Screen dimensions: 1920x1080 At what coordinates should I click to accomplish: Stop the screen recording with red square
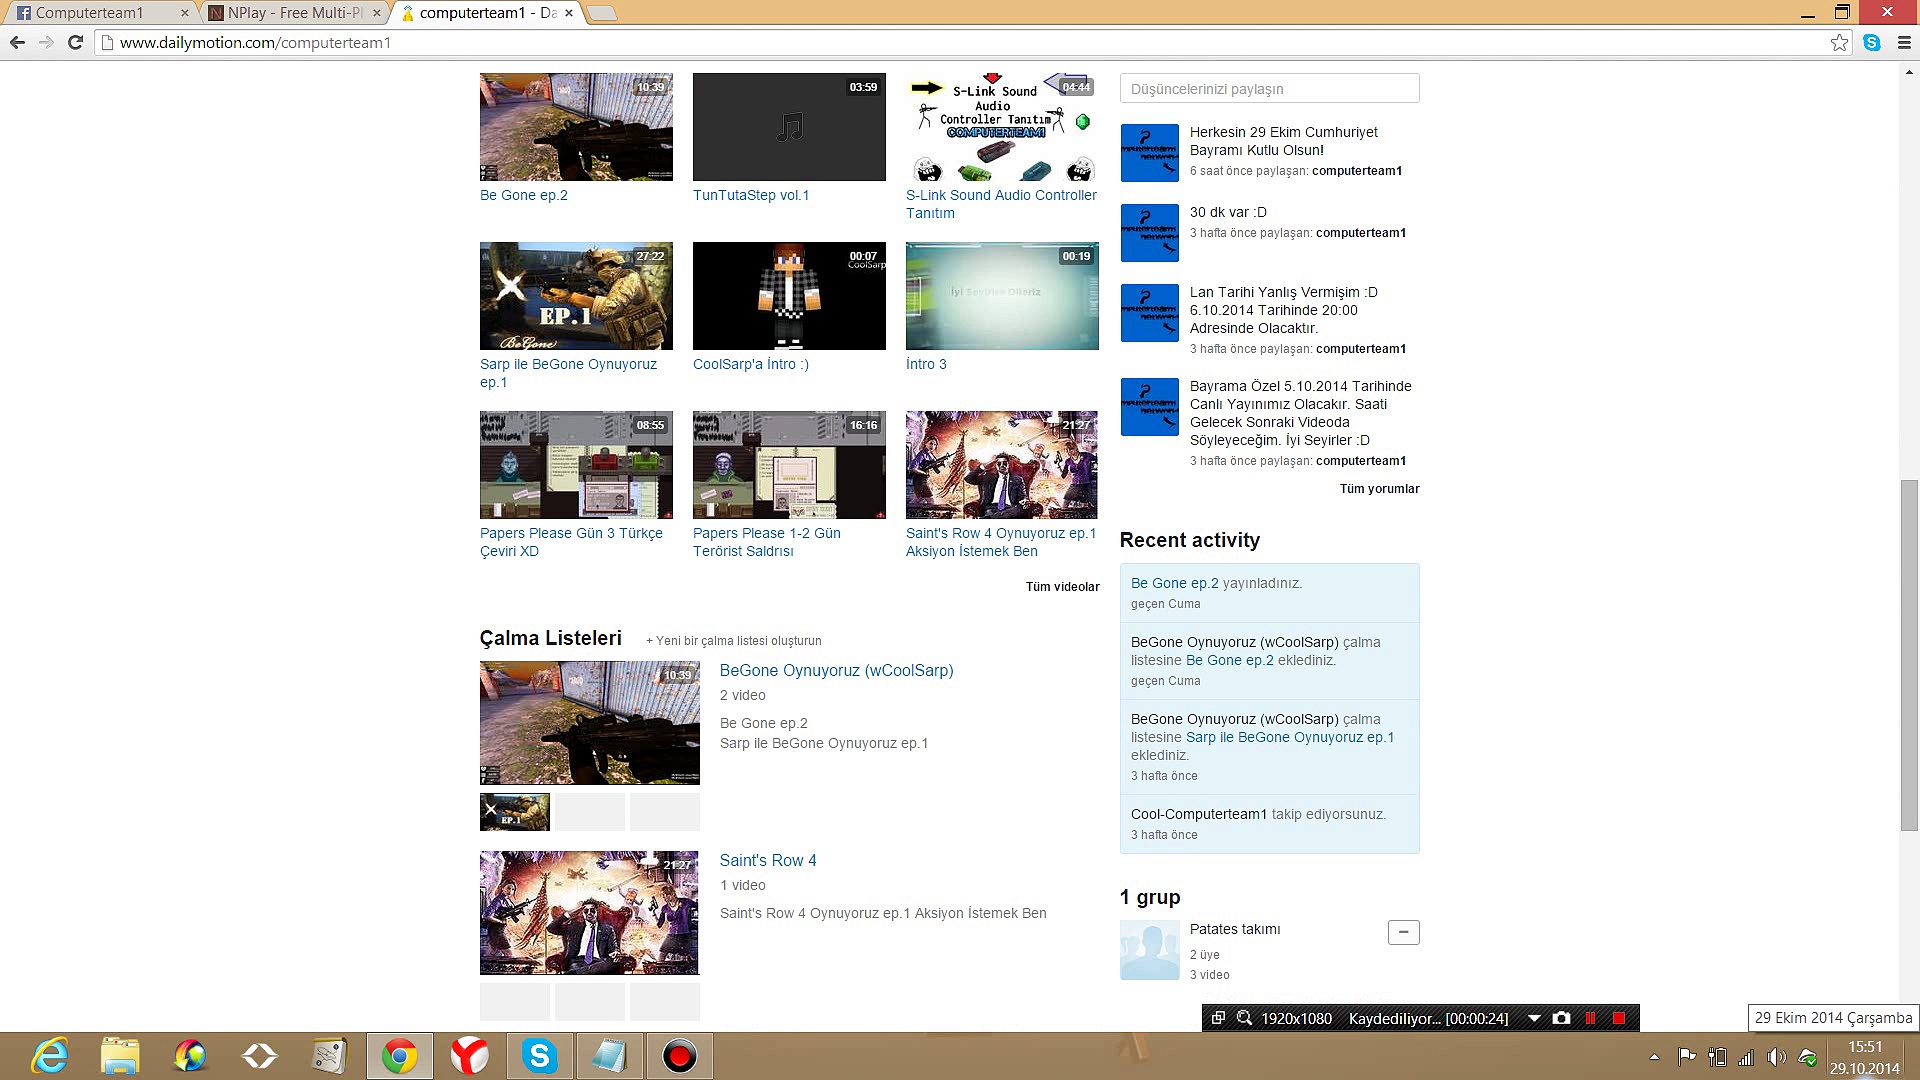tap(1619, 1018)
